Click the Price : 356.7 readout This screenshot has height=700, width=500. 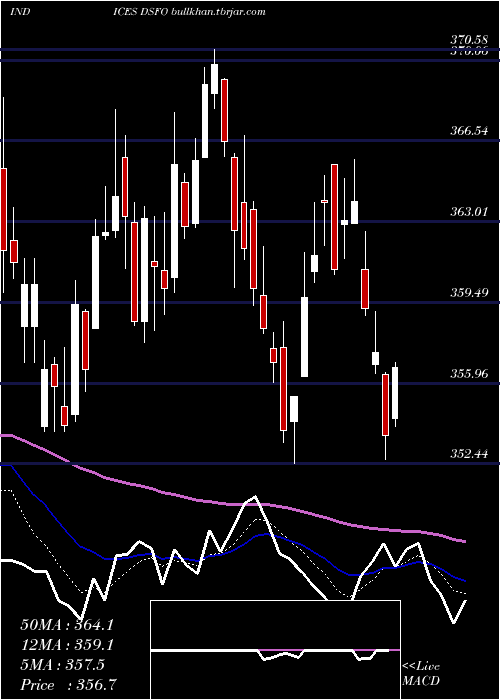(x=67, y=685)
